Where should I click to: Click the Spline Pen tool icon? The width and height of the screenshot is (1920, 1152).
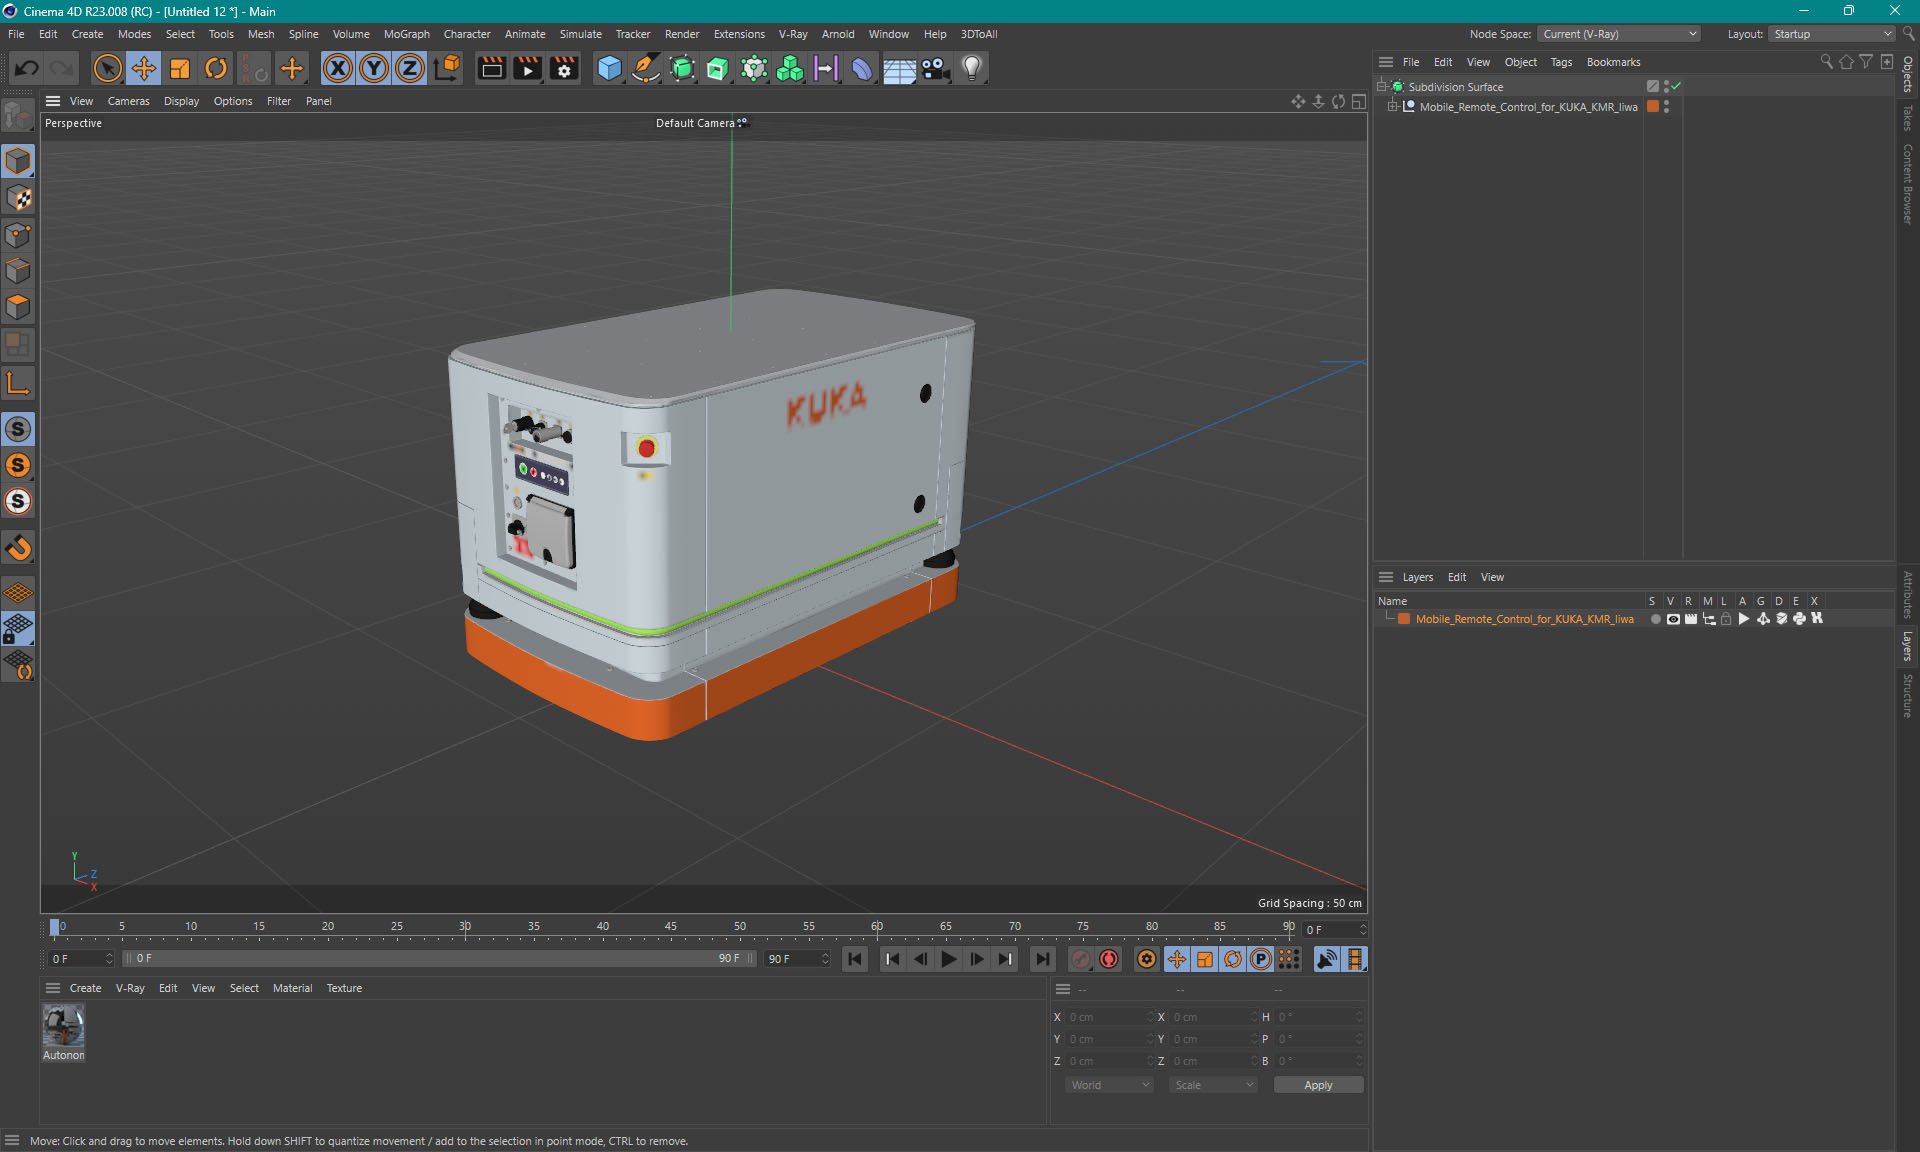tap(646, 68)
